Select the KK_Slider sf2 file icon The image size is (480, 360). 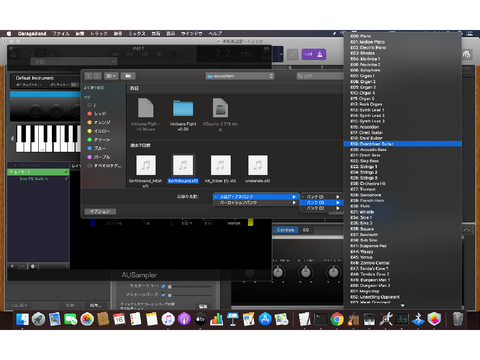tap(220, 165)
